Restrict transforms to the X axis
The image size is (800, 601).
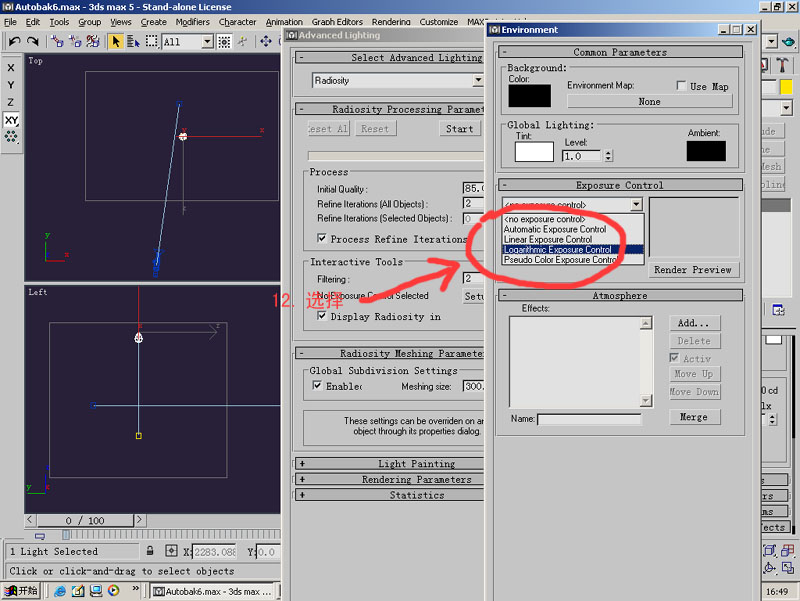click(11, 67)
